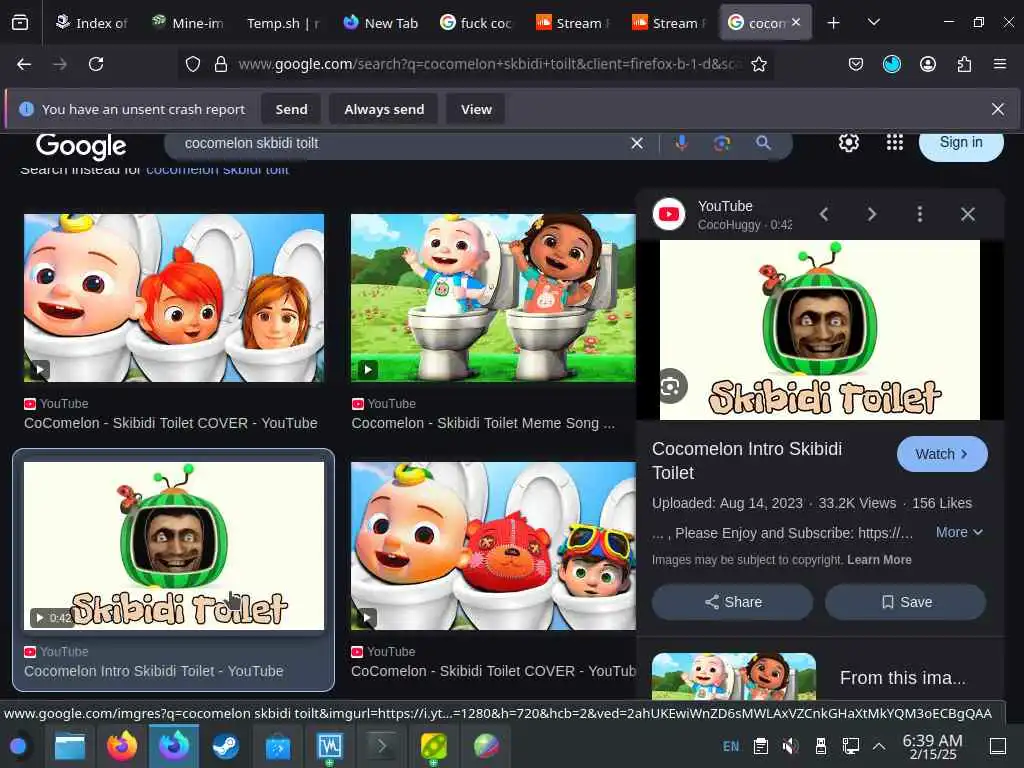
Task: Open the file manager in taskbar
Action: click(70, 746)
